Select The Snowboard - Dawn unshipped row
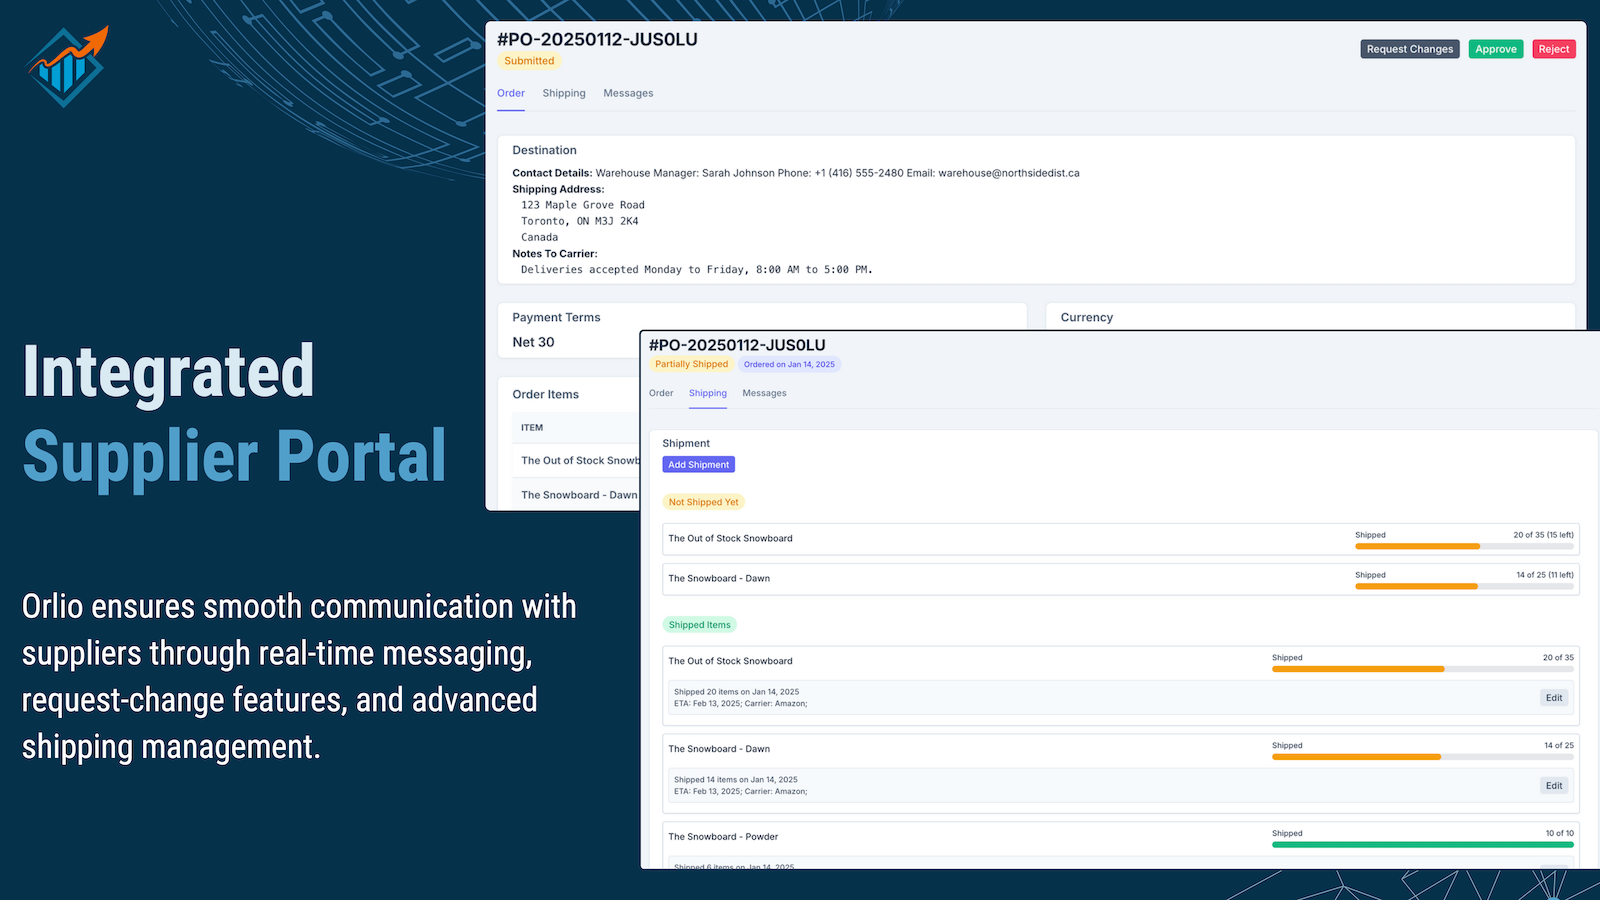This screenshot has height=900, width=1600. coord(719,578)
